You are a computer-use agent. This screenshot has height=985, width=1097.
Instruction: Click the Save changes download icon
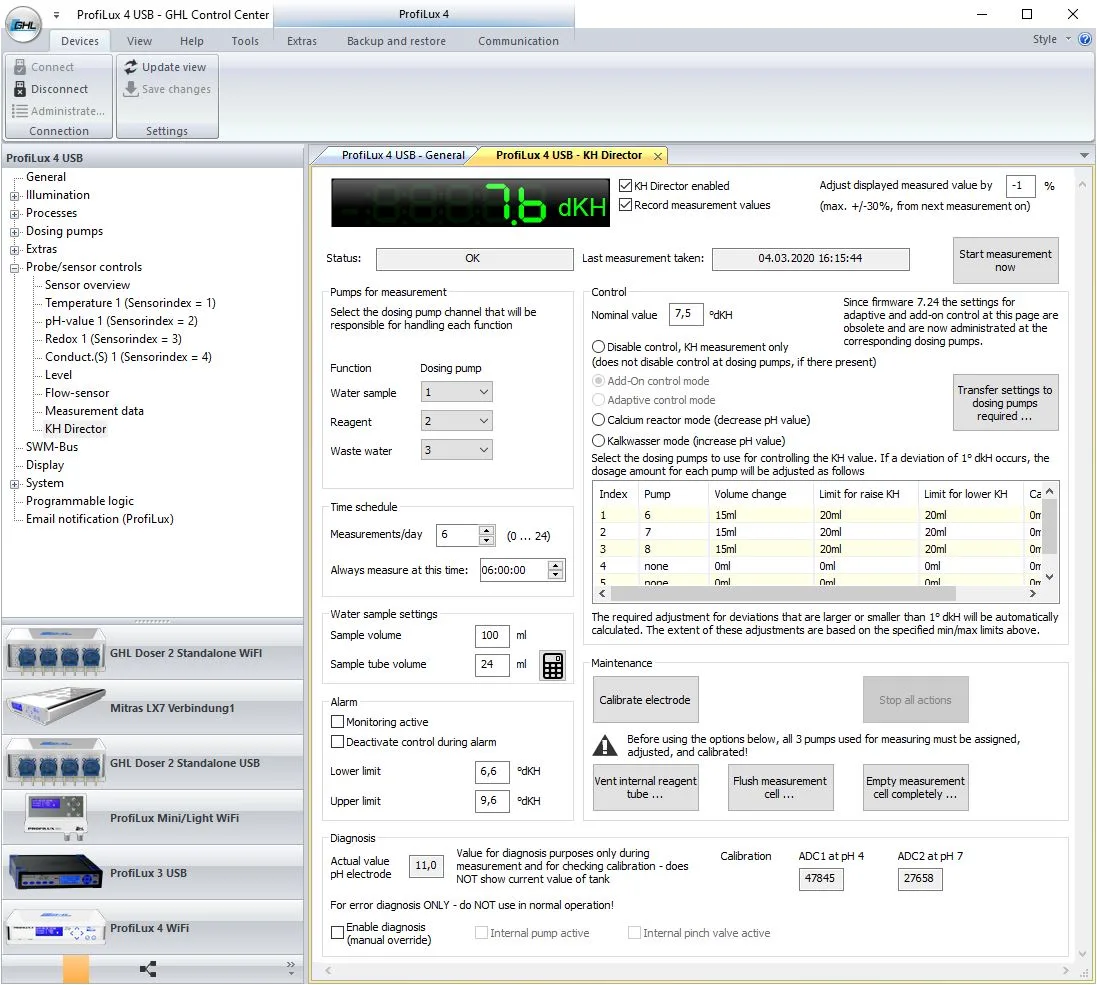click(x=131, y=89)
